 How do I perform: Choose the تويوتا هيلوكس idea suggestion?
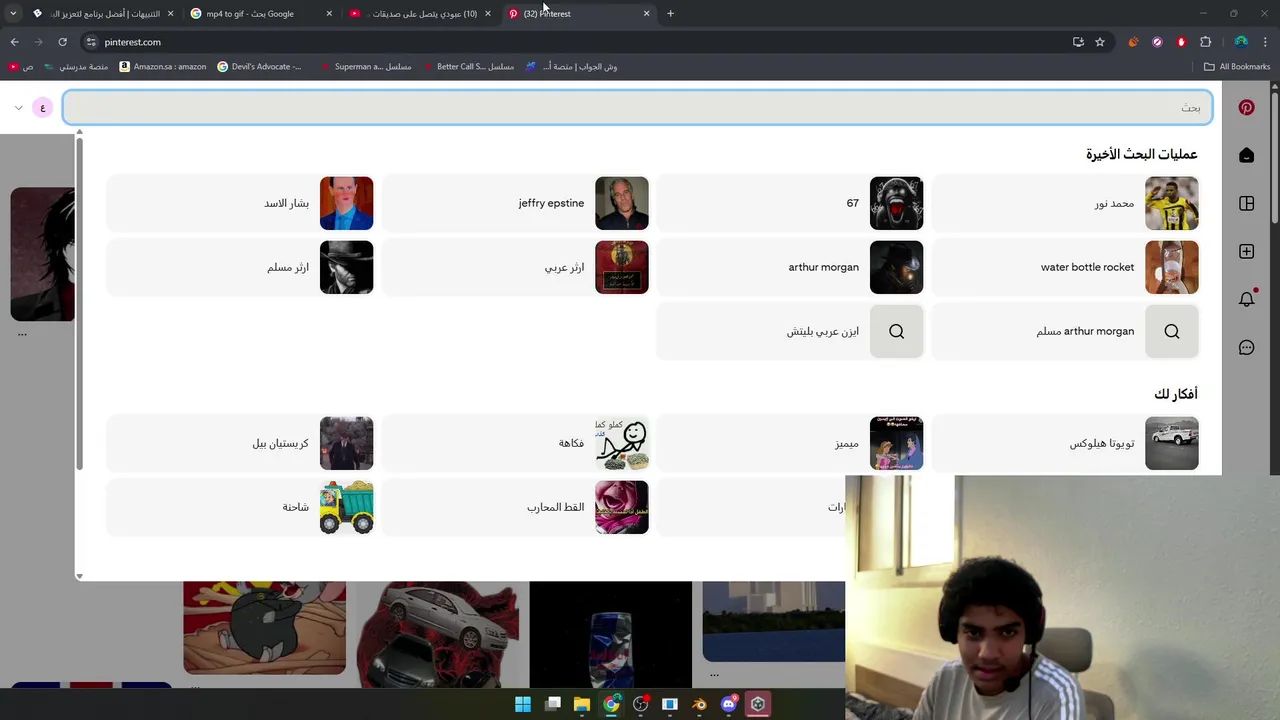pyautogui.click(x=1065, y=443)
